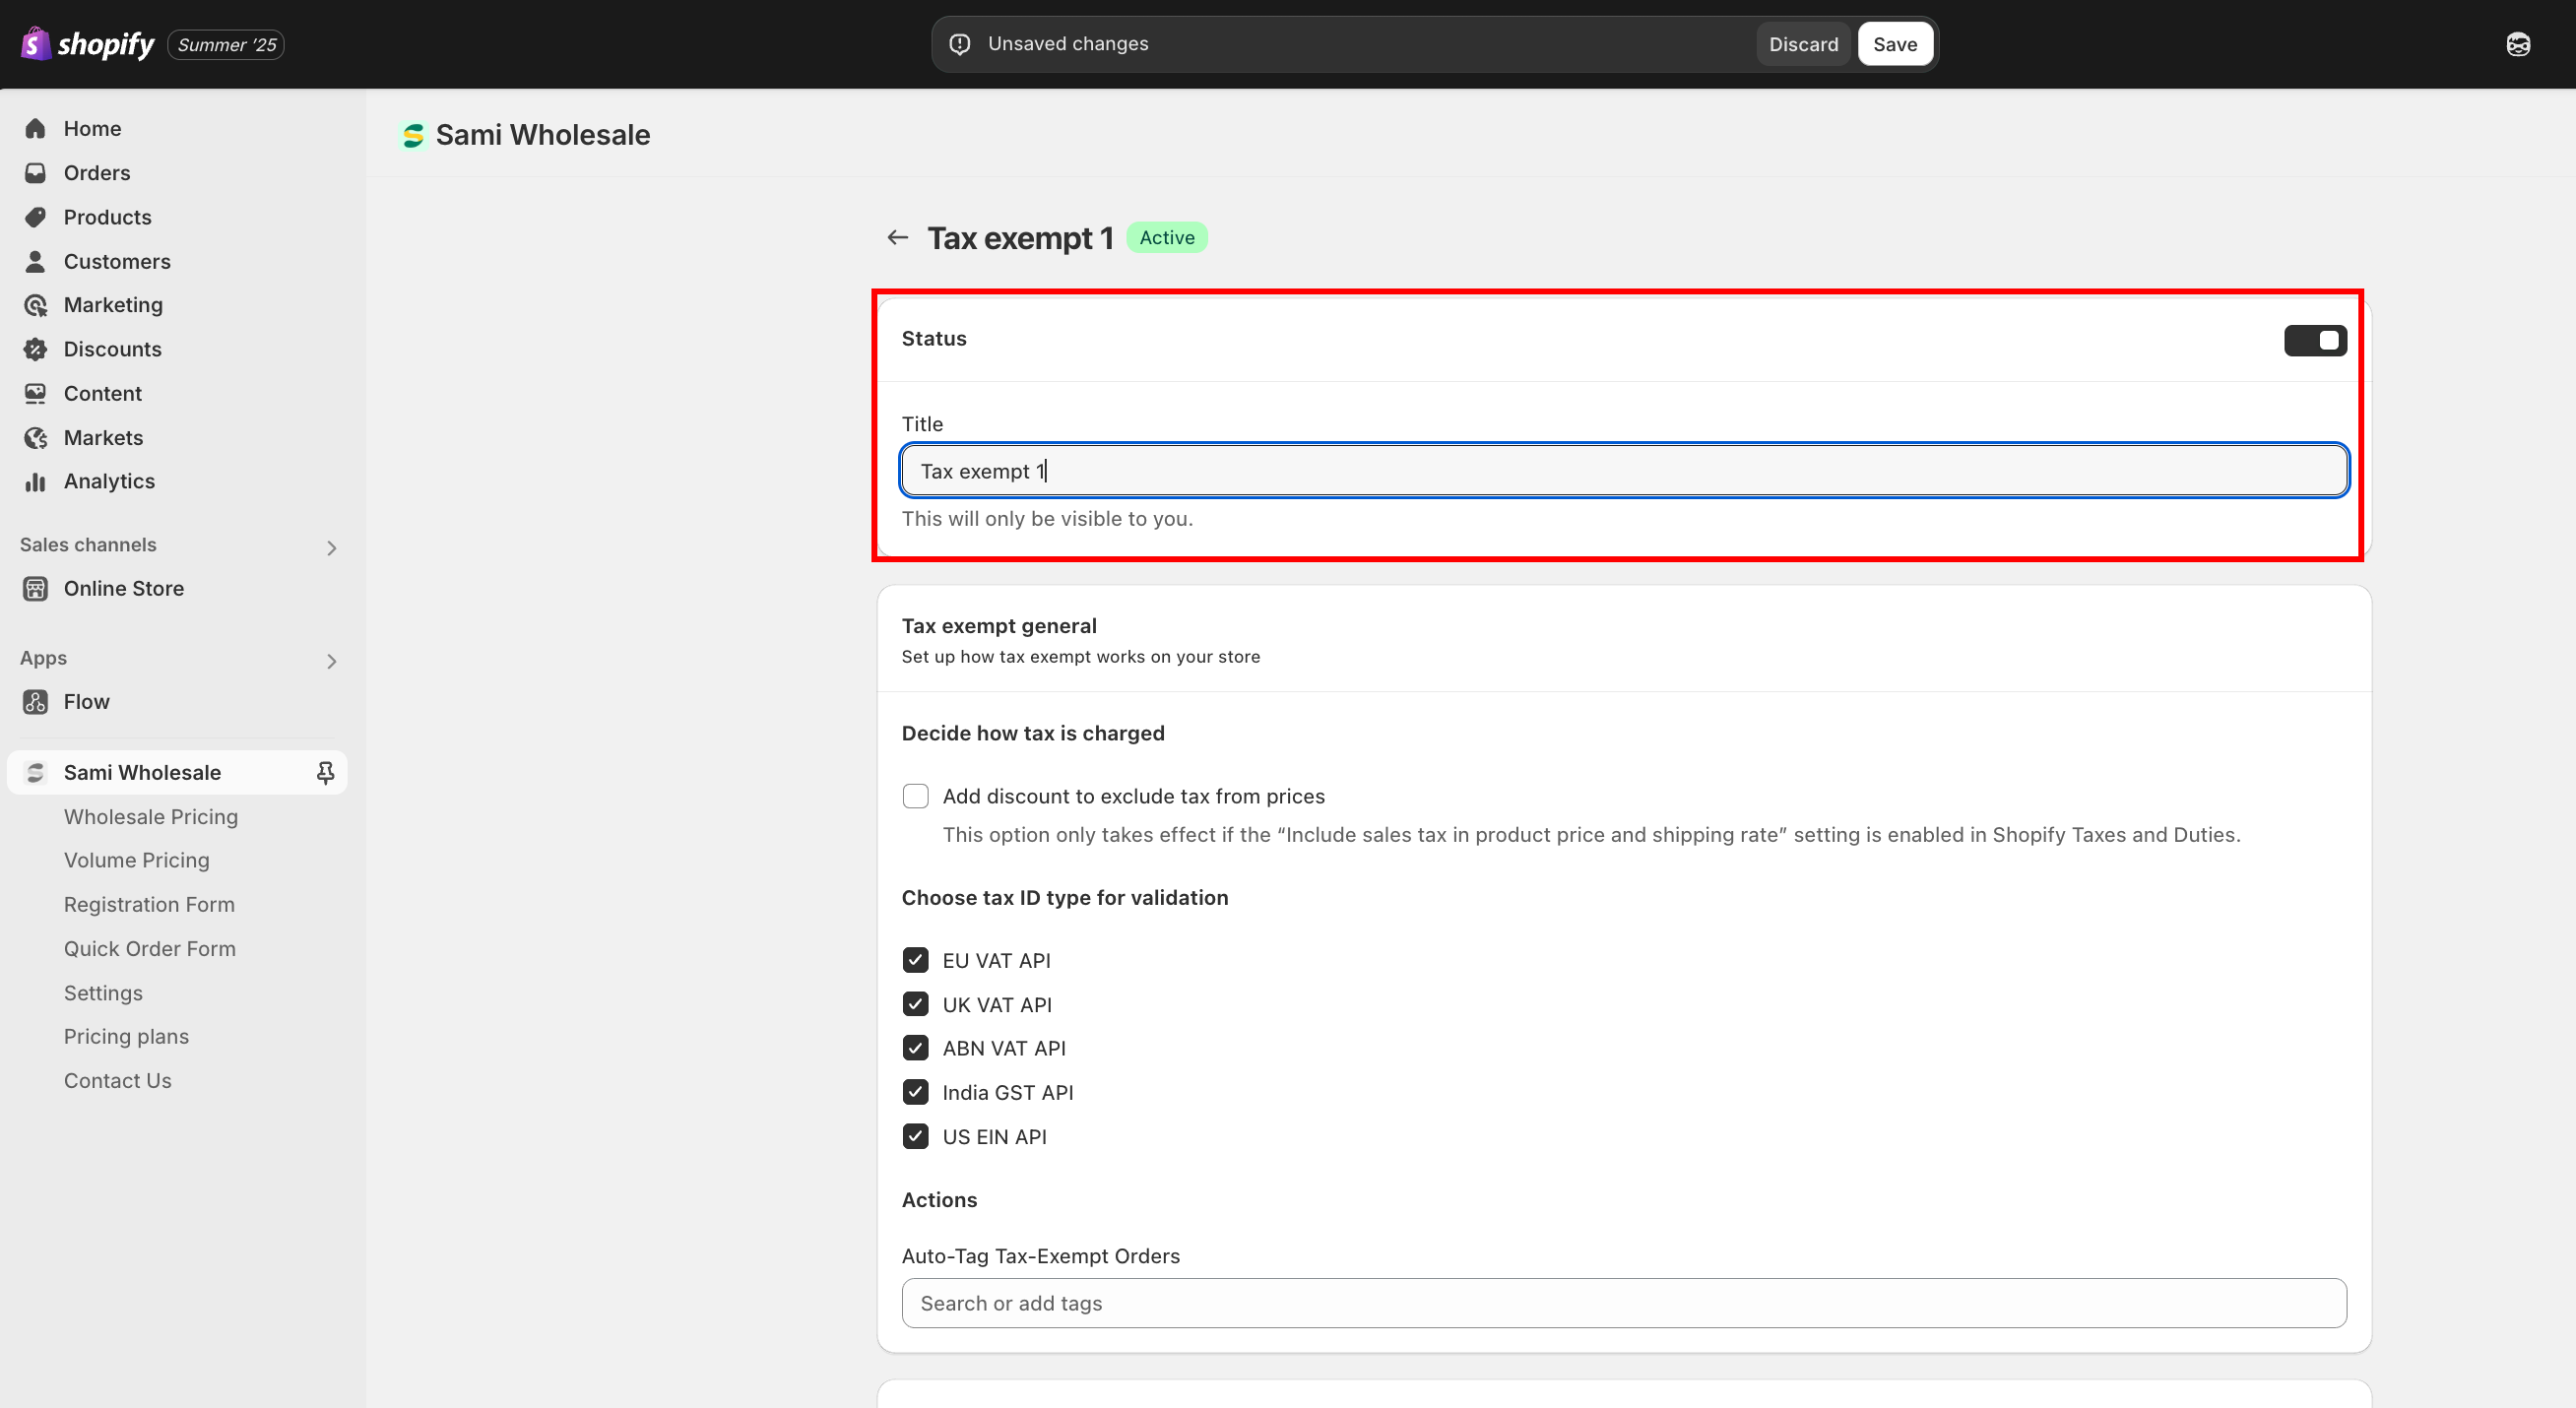This screenshot has height=1408, width=2576.
Task: Click the Markets globe icon in sidebar
Action: click(x=35, y=438)
